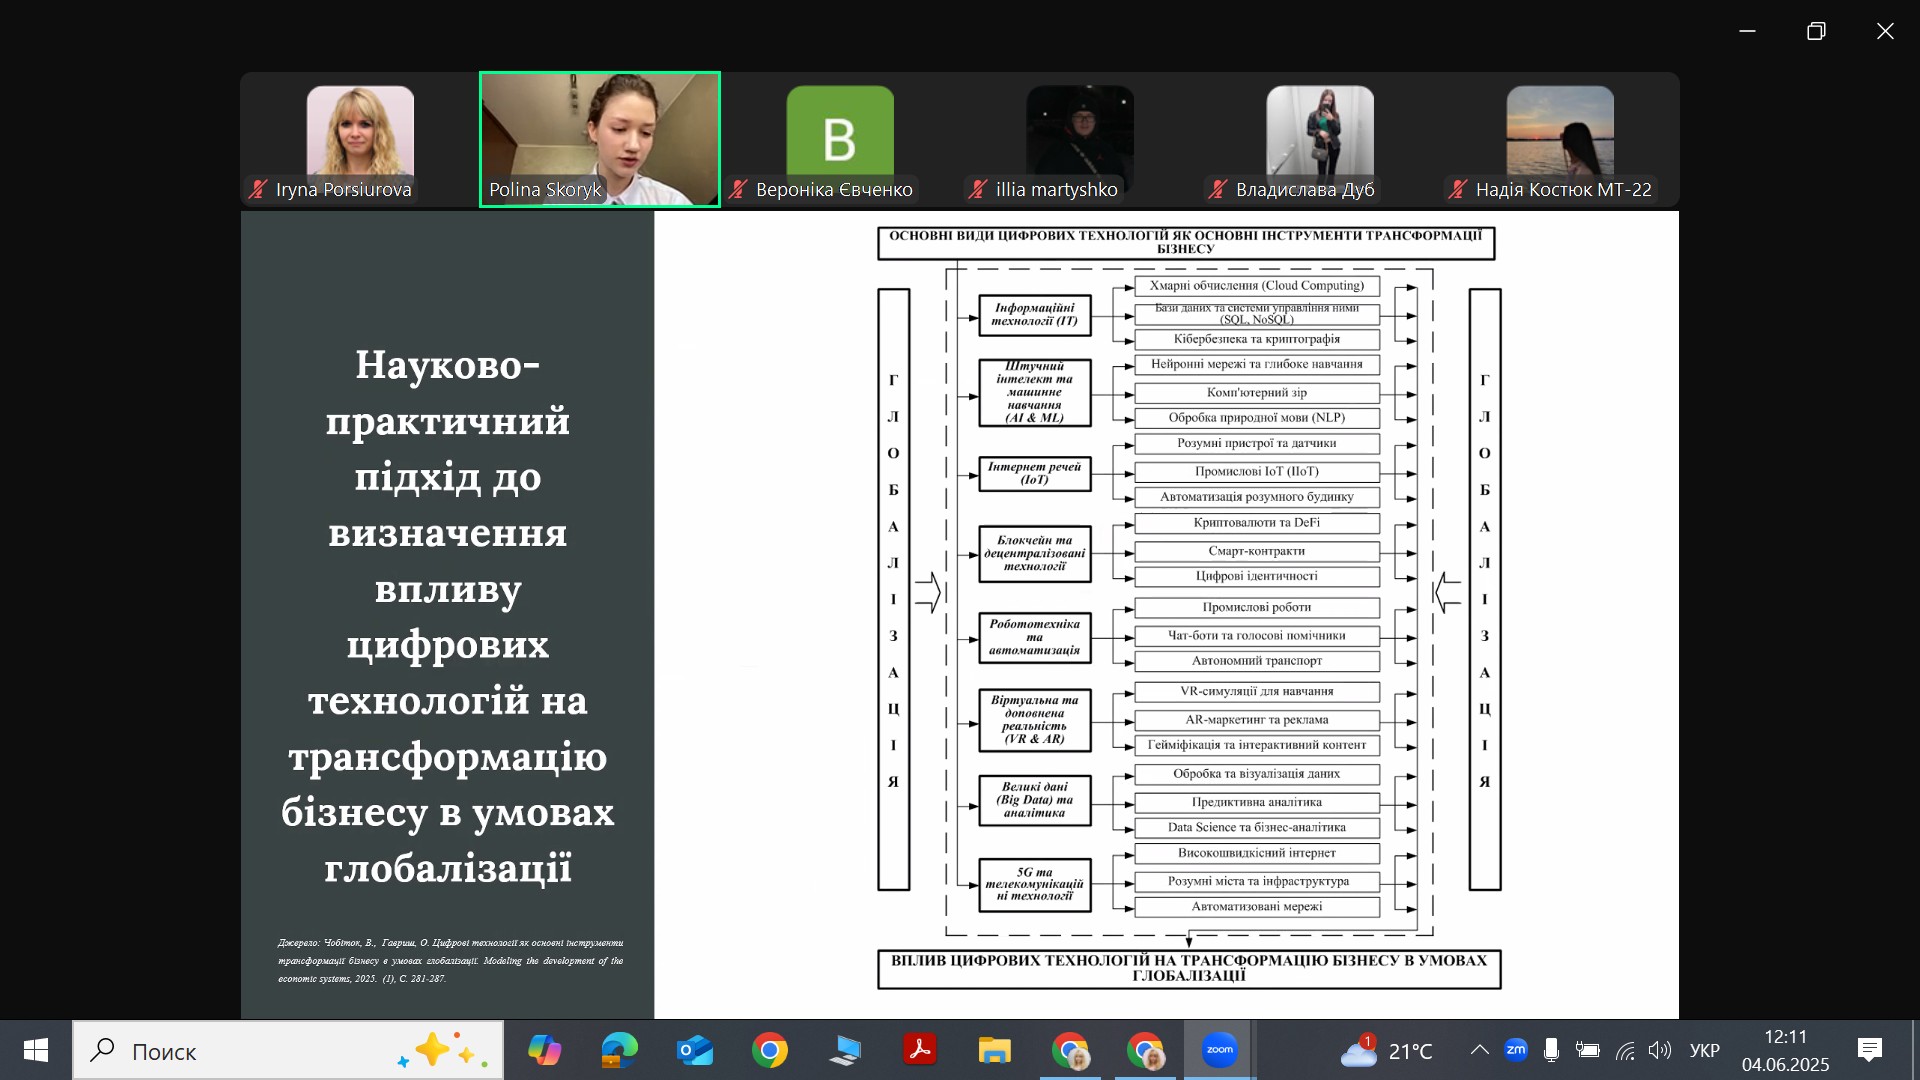
Task: Click the volume speaker icon
Action: (1660, 1050)
